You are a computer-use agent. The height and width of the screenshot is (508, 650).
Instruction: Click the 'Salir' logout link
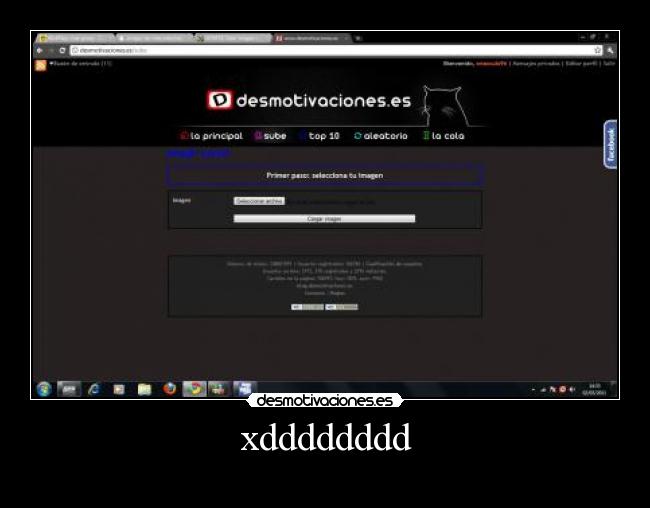tap(609, 63)
